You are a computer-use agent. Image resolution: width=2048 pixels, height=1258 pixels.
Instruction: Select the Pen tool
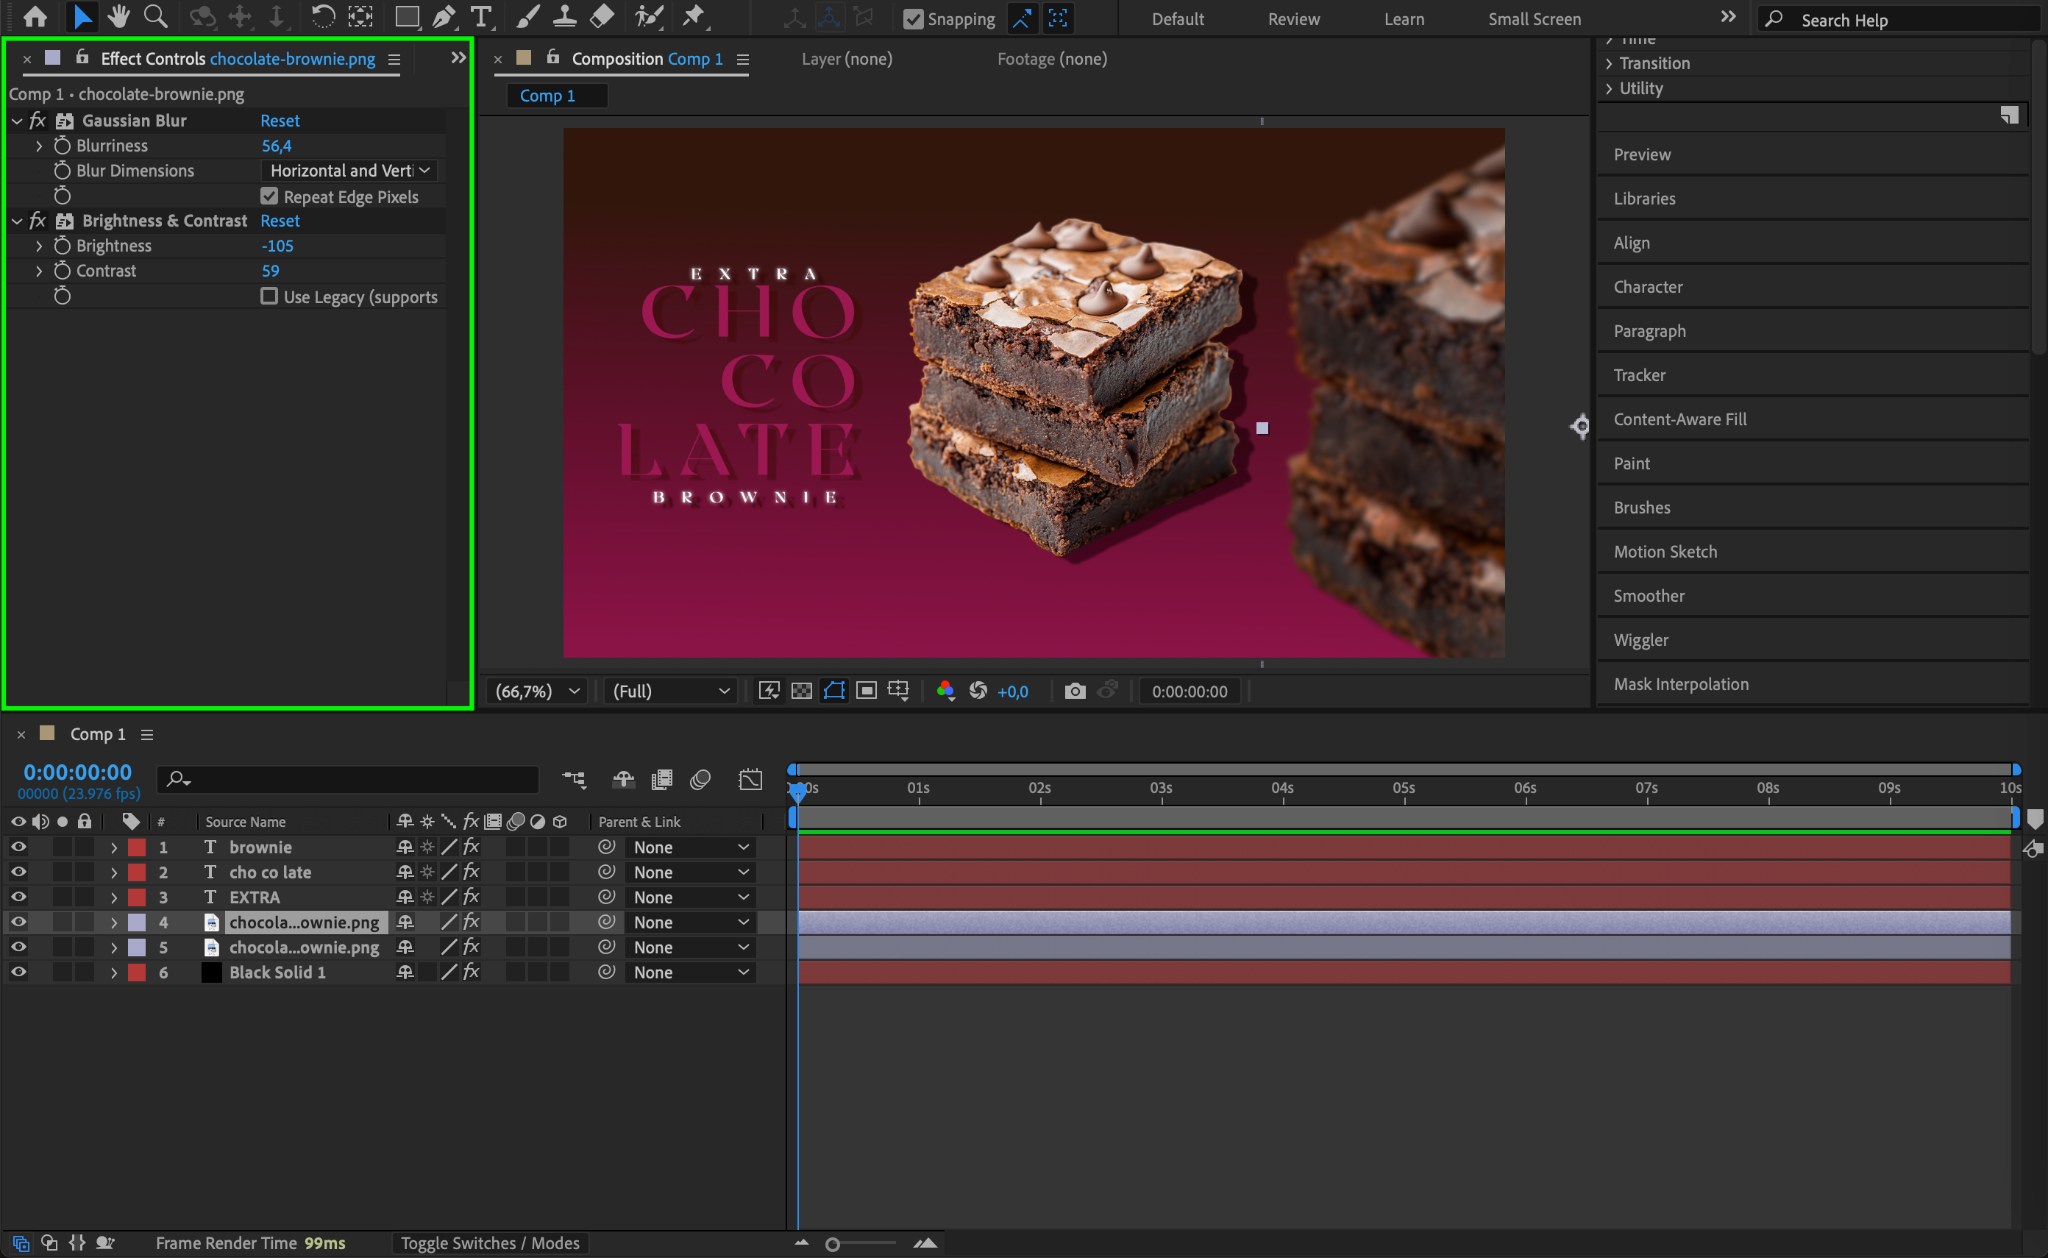pyautogui.click(x=444, y=17)
